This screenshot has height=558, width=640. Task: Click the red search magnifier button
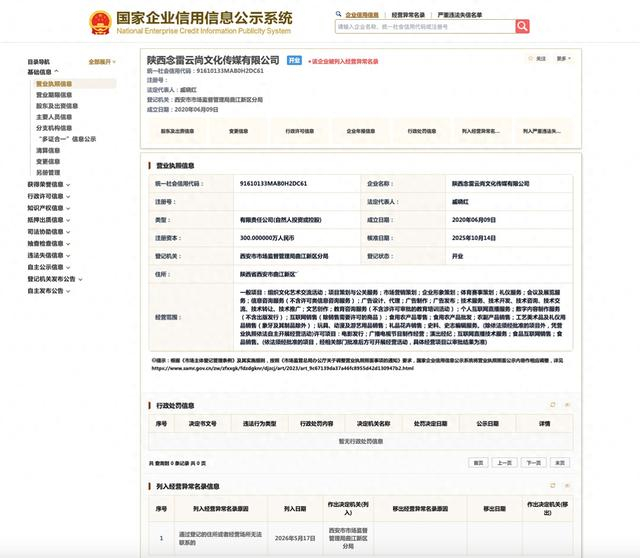pyautogui.click(x=522, y=27)
